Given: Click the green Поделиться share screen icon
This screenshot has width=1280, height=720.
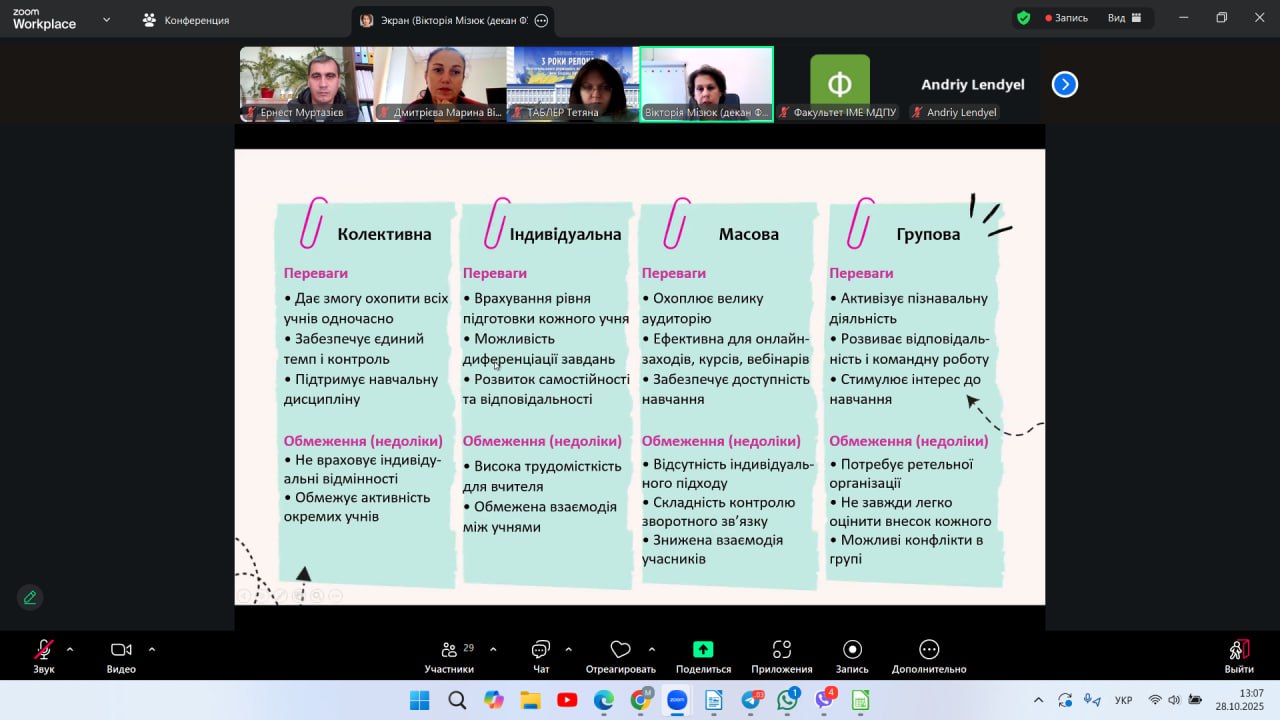Looking at the screenshot, I should 703,649.
